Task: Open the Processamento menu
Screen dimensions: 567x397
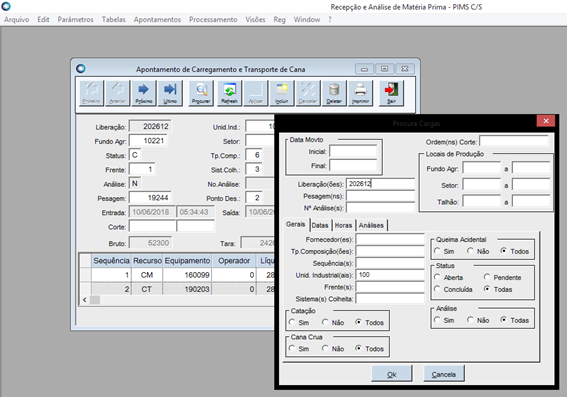Action: coord(213,20)
